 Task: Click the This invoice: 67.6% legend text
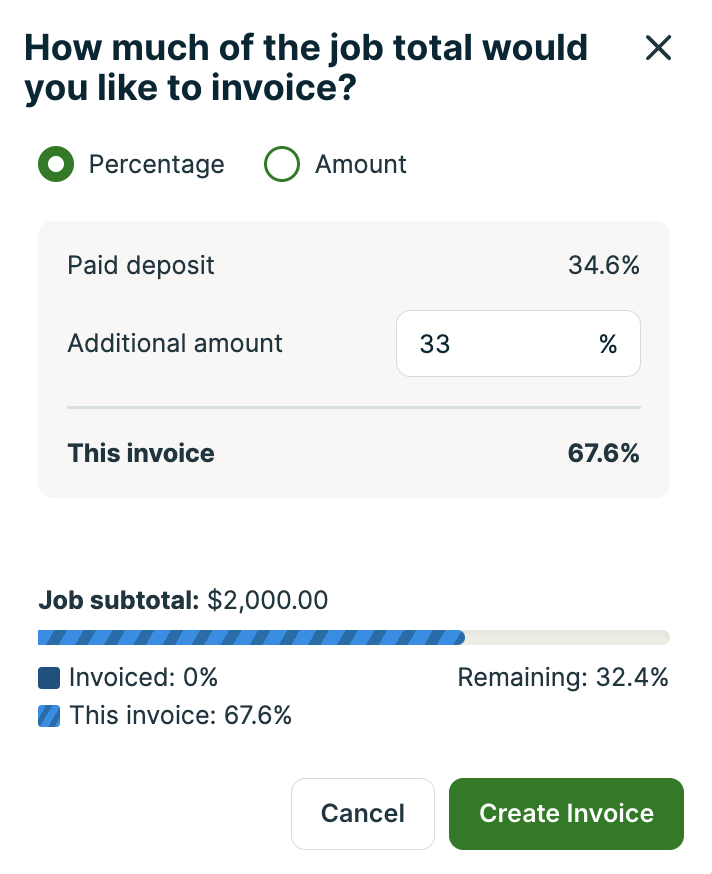coord(180,716)
